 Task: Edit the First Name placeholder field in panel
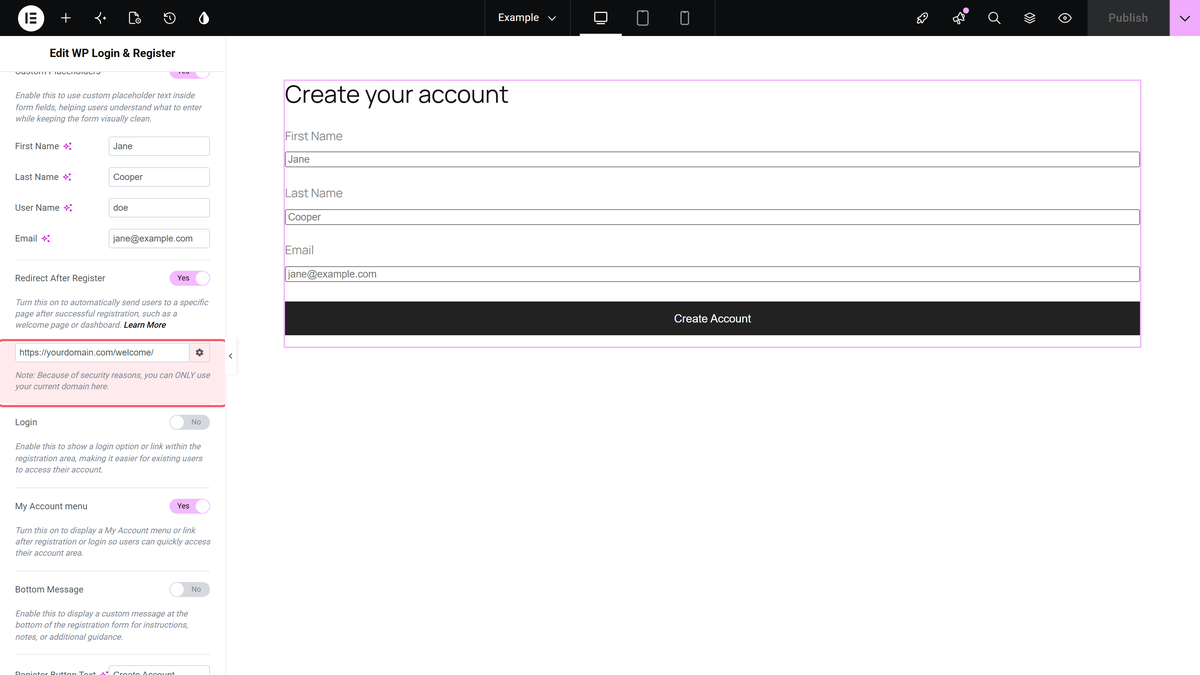tap(159, 146)
